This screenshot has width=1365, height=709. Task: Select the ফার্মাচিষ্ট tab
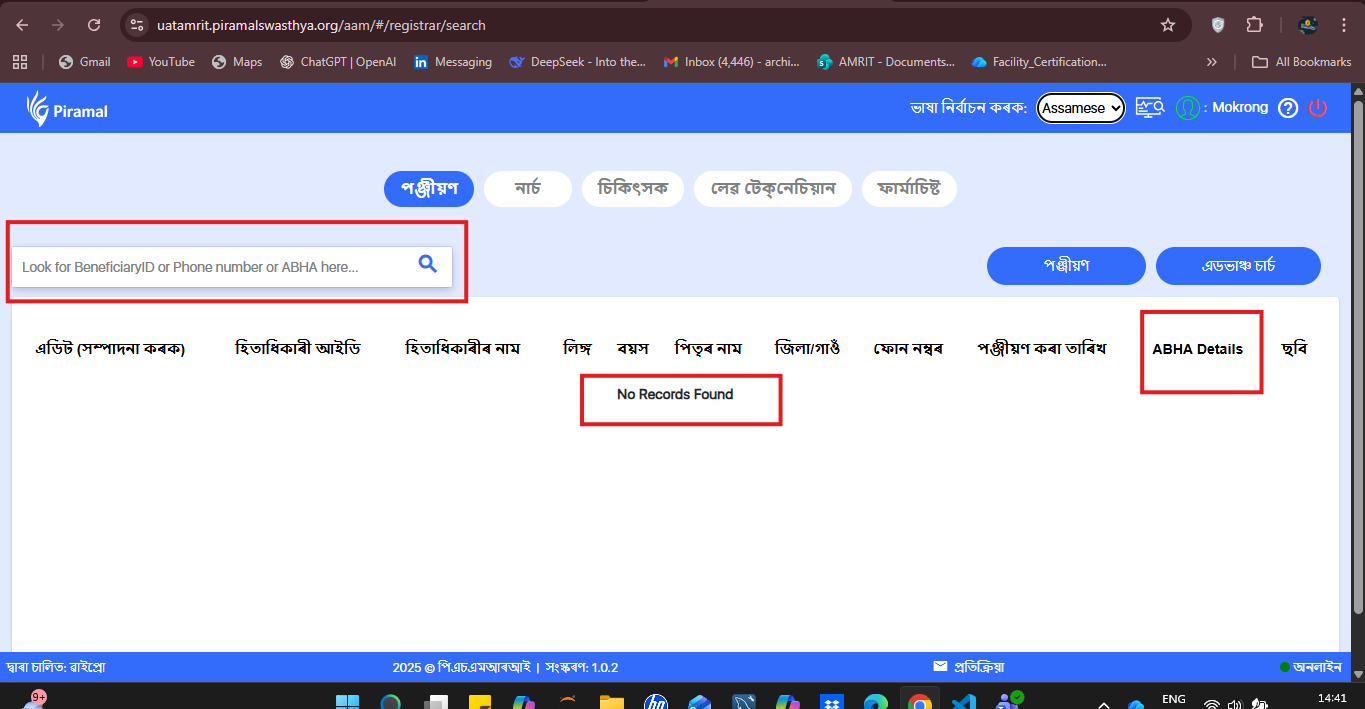(x=908, y=189)
